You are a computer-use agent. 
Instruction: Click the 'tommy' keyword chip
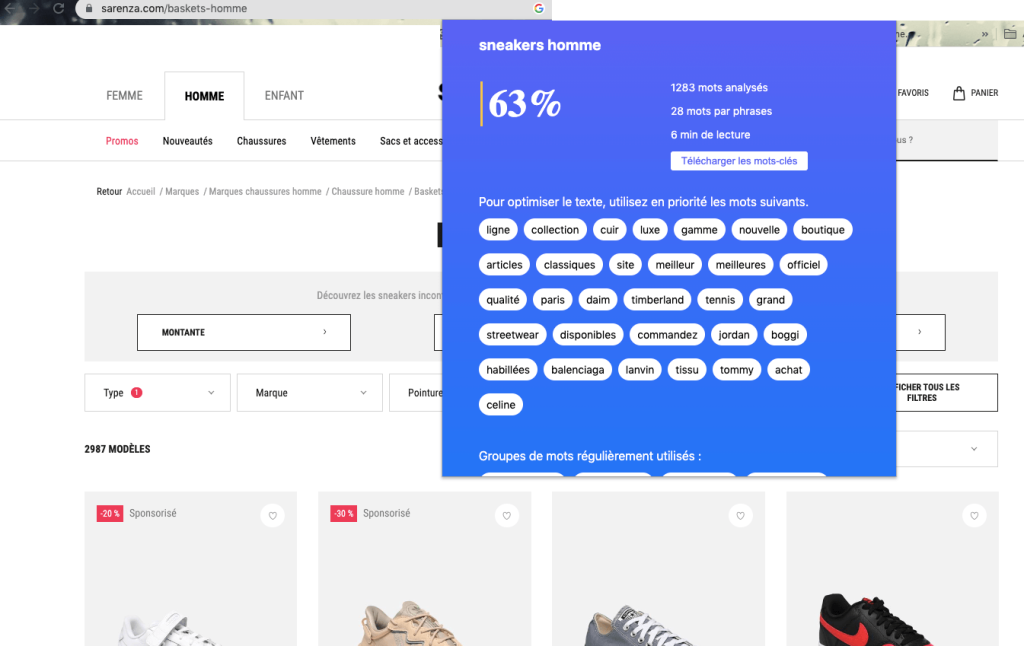tap(737, 370)
